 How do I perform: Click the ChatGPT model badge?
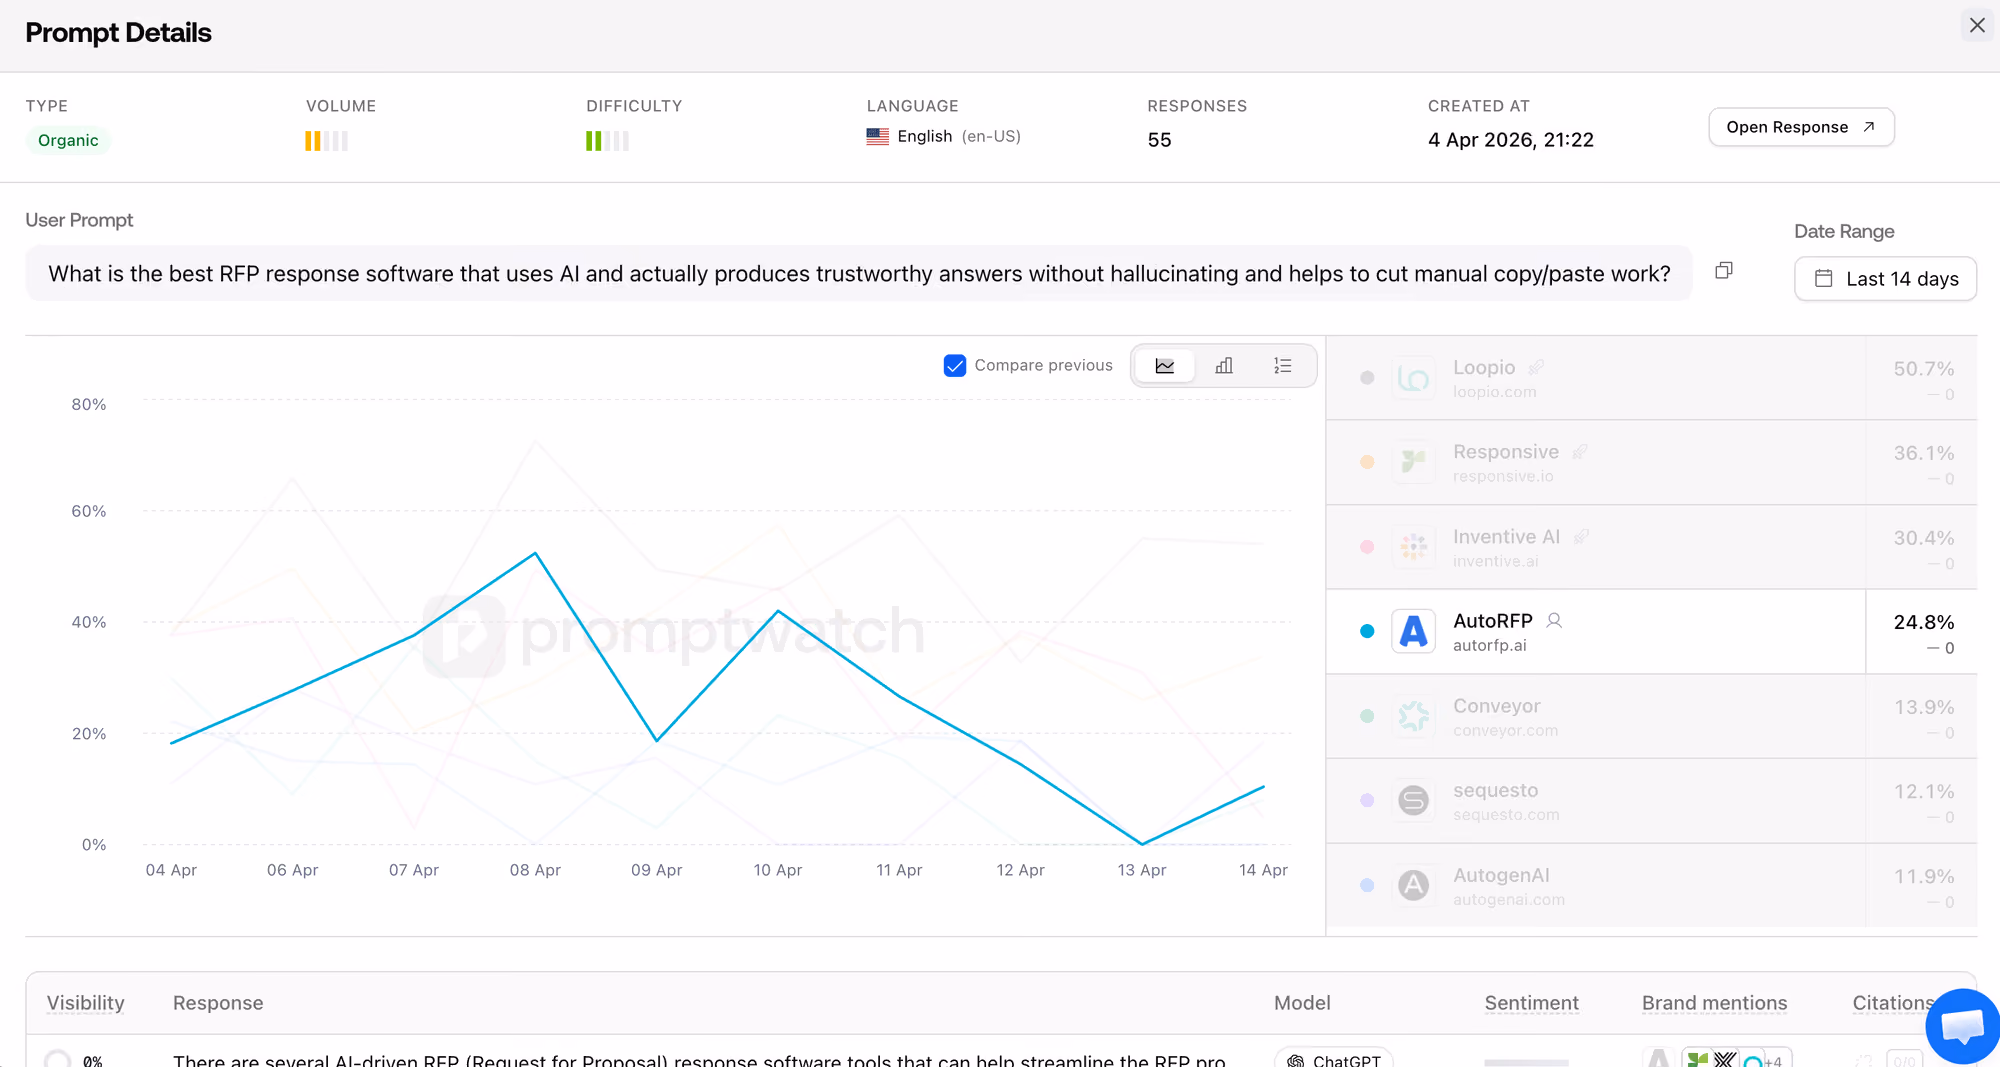(1333, 1059)
